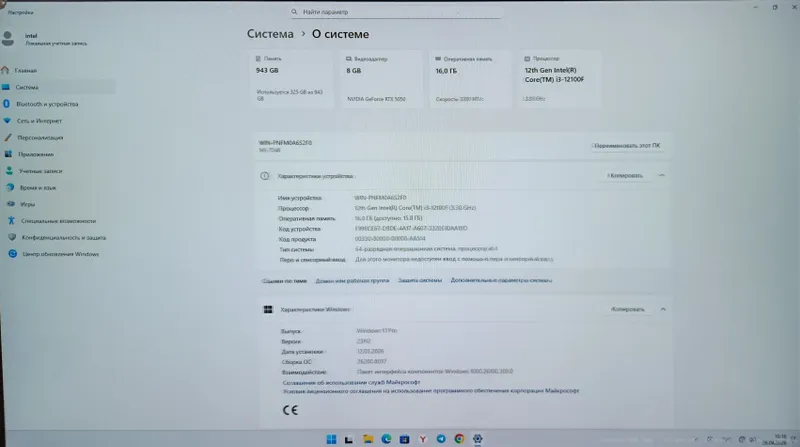
Task: Open Домен или рабочая группа link
Action: pyautogui.click(x=352, y=281)
